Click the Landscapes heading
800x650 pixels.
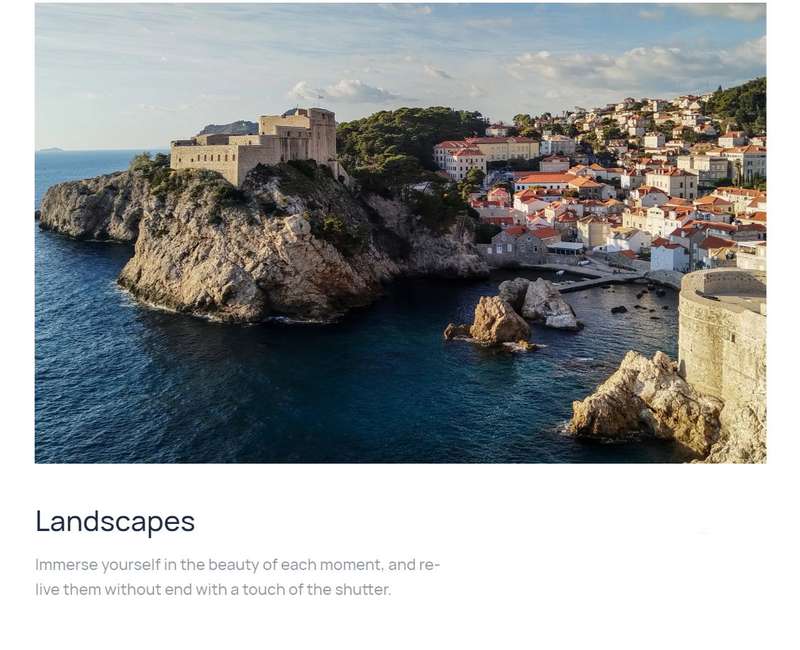115,521
